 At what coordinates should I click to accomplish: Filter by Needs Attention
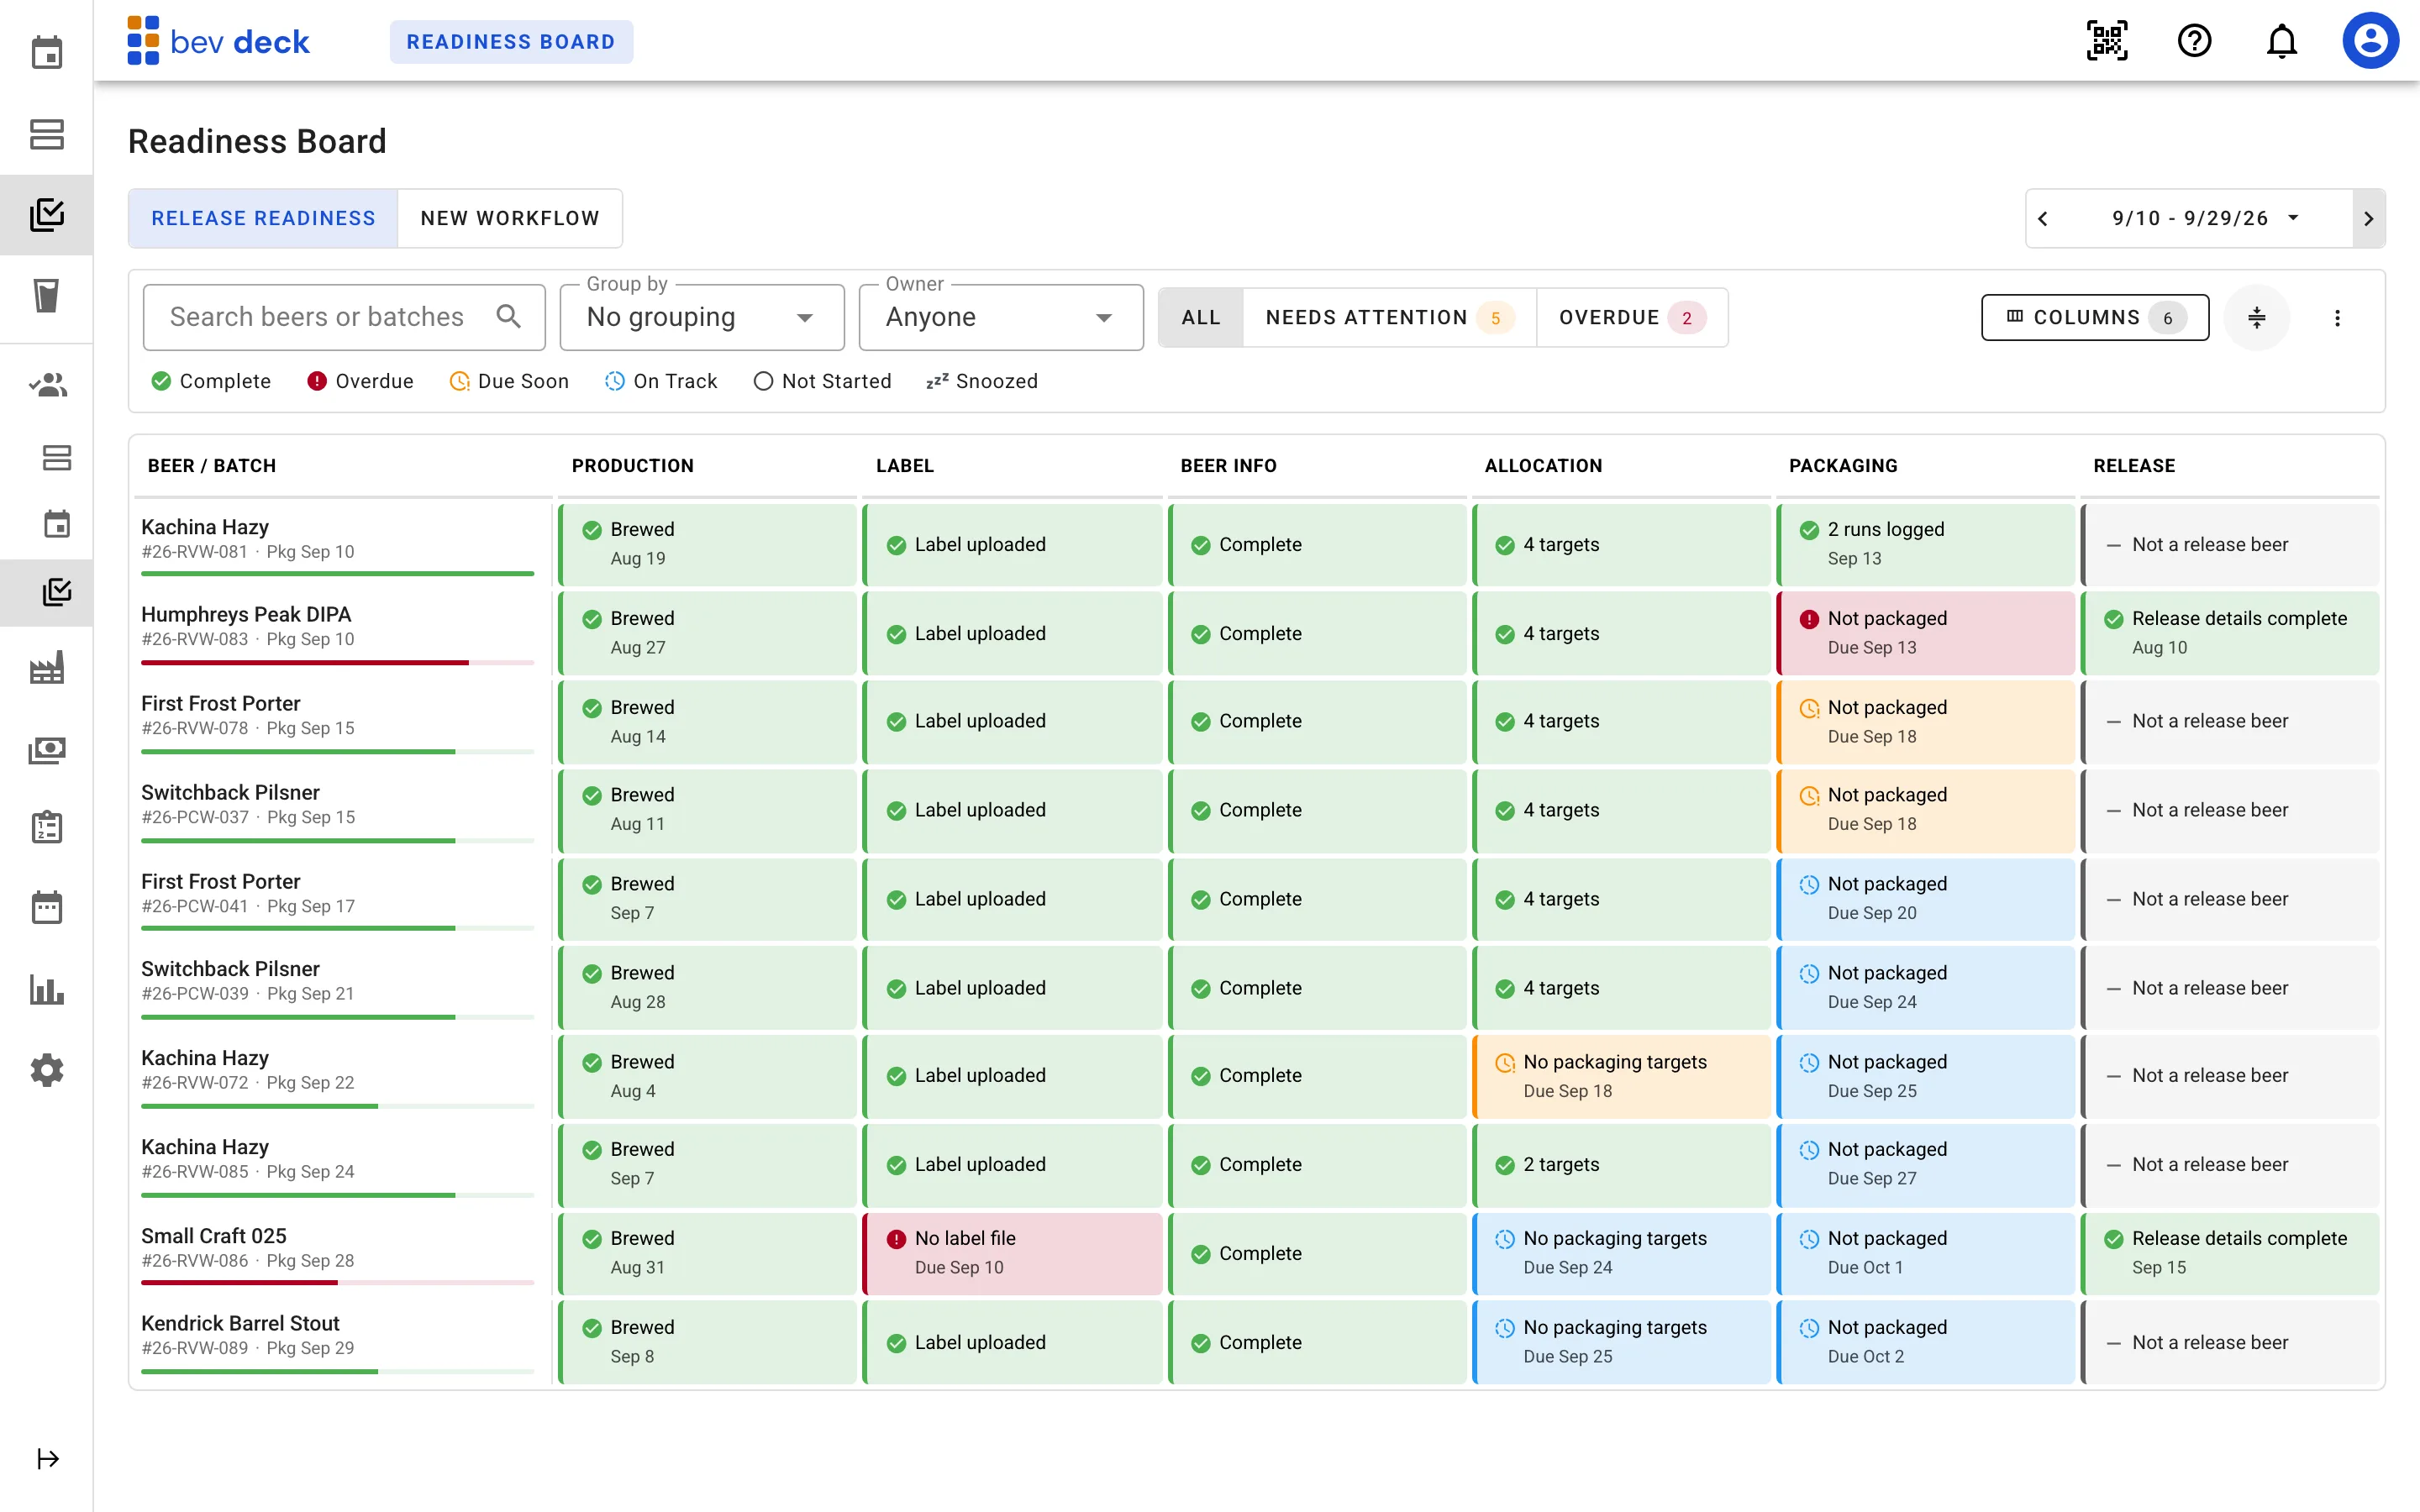coord(1389,317)
